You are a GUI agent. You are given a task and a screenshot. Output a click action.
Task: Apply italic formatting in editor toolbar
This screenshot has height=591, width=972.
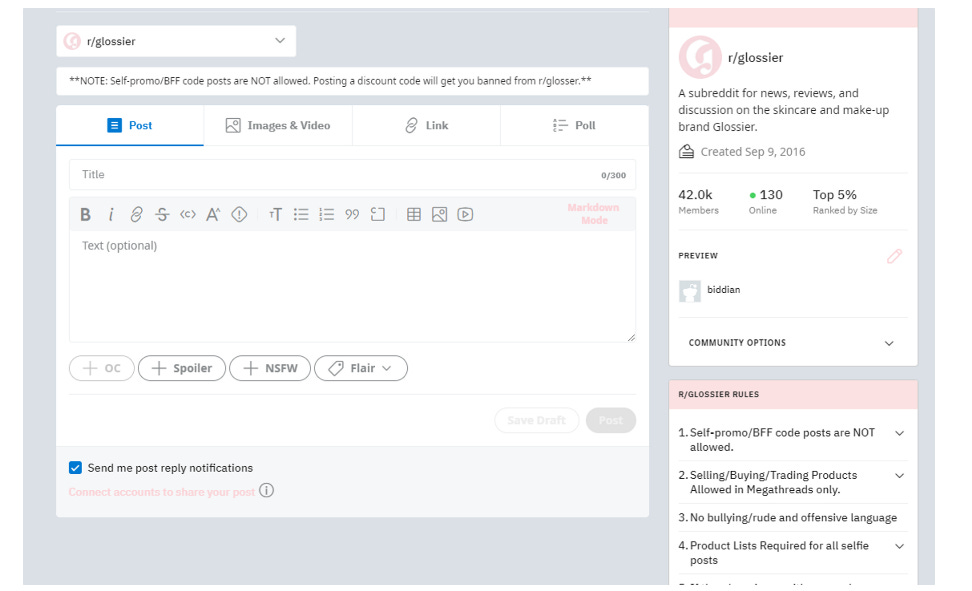[x=111, y=215]
